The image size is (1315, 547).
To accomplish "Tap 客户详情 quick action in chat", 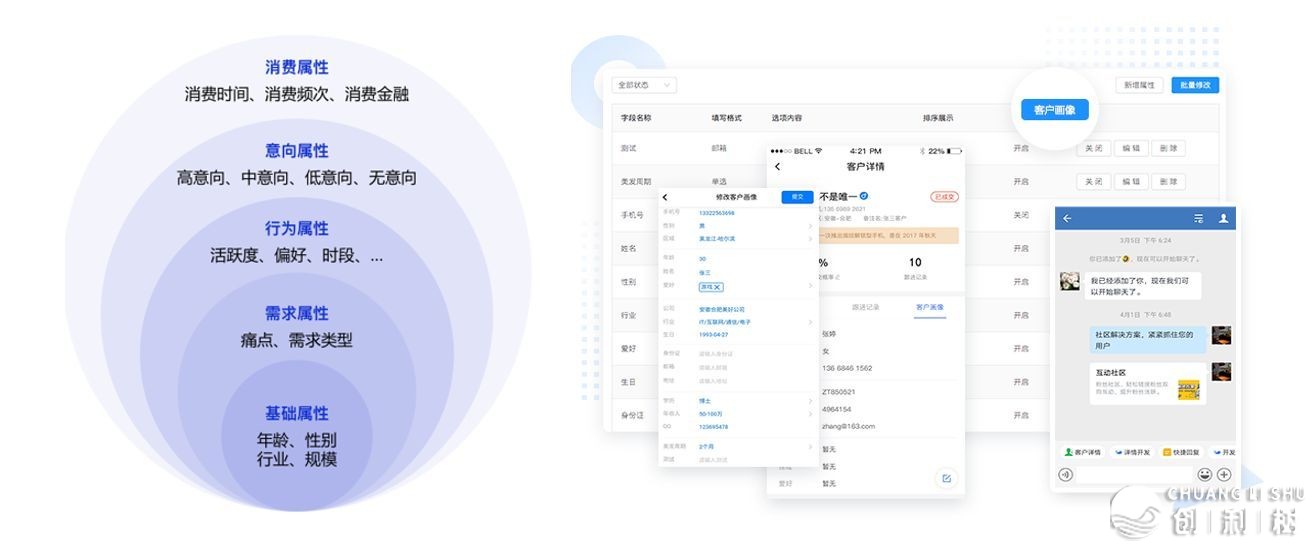I will tap(1081, 452).
